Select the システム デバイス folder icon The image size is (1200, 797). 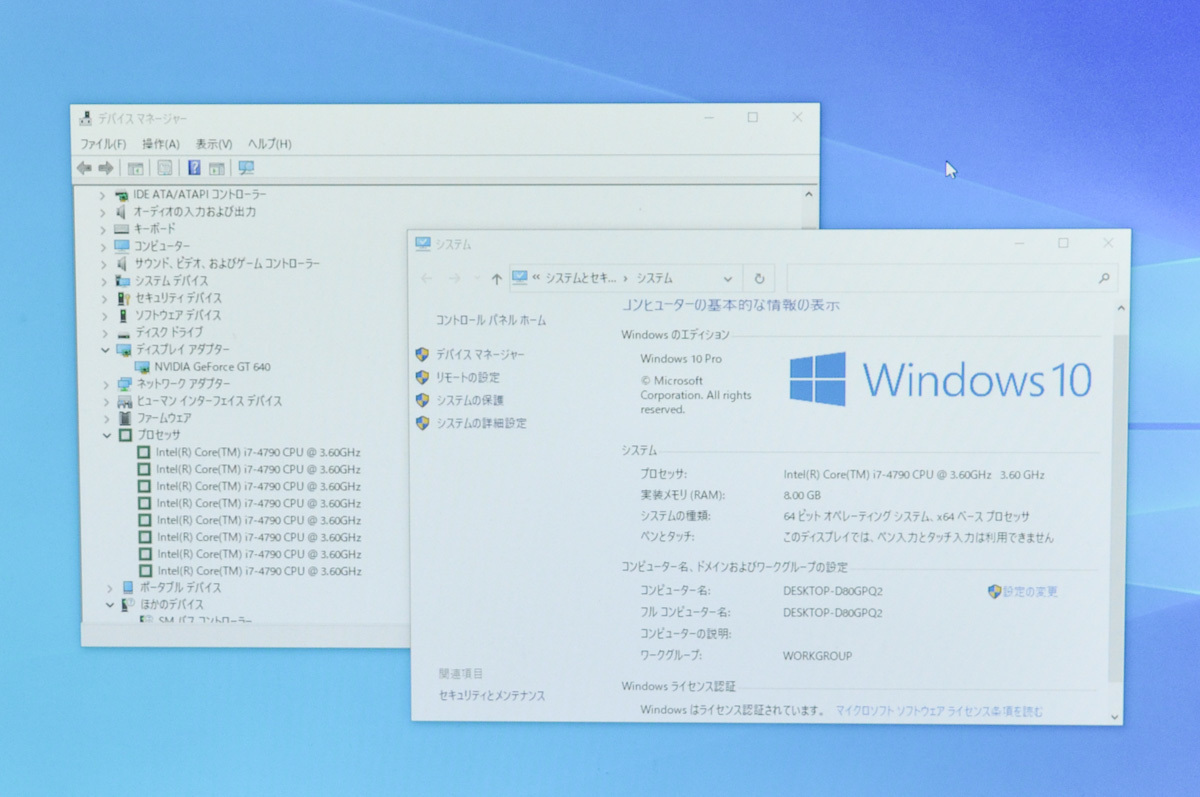[x=123, y=280]
